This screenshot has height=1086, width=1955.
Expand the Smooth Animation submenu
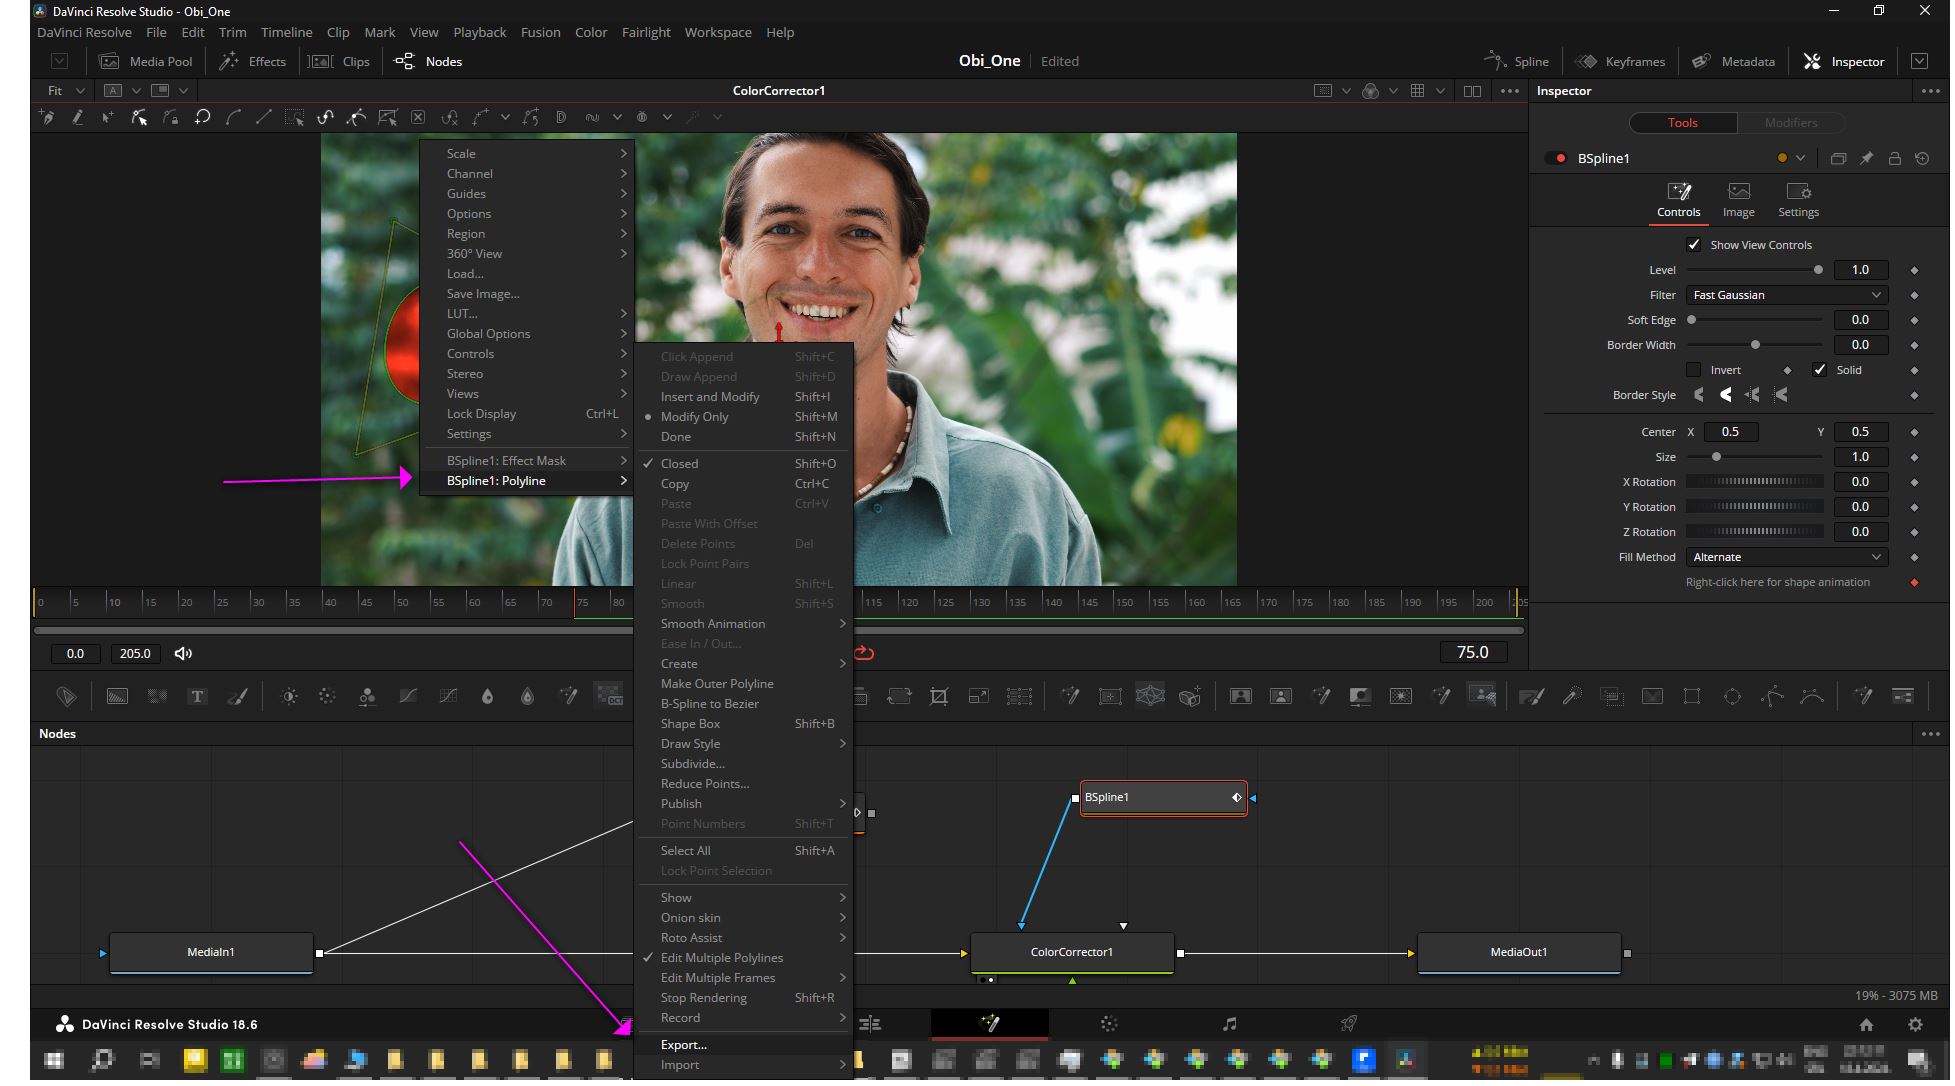(x=743, y=623)
